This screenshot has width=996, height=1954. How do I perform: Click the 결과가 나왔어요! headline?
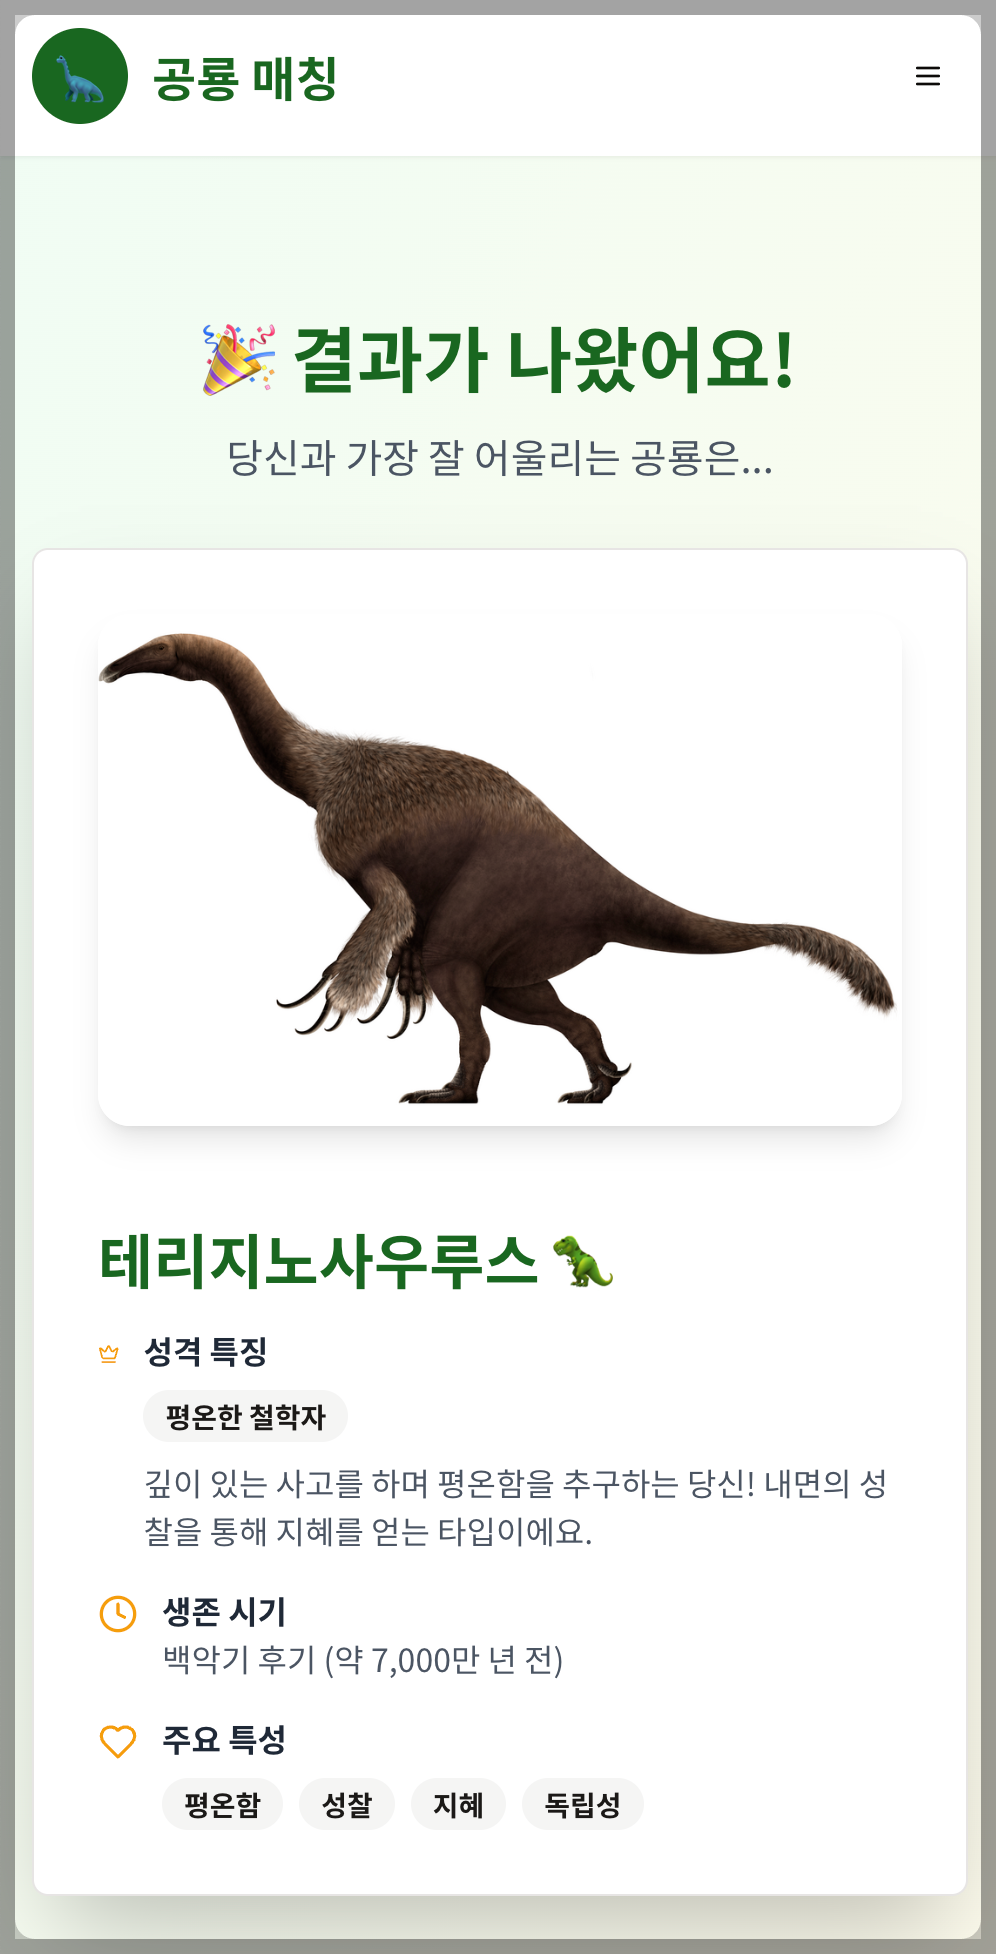coord(543,359)
